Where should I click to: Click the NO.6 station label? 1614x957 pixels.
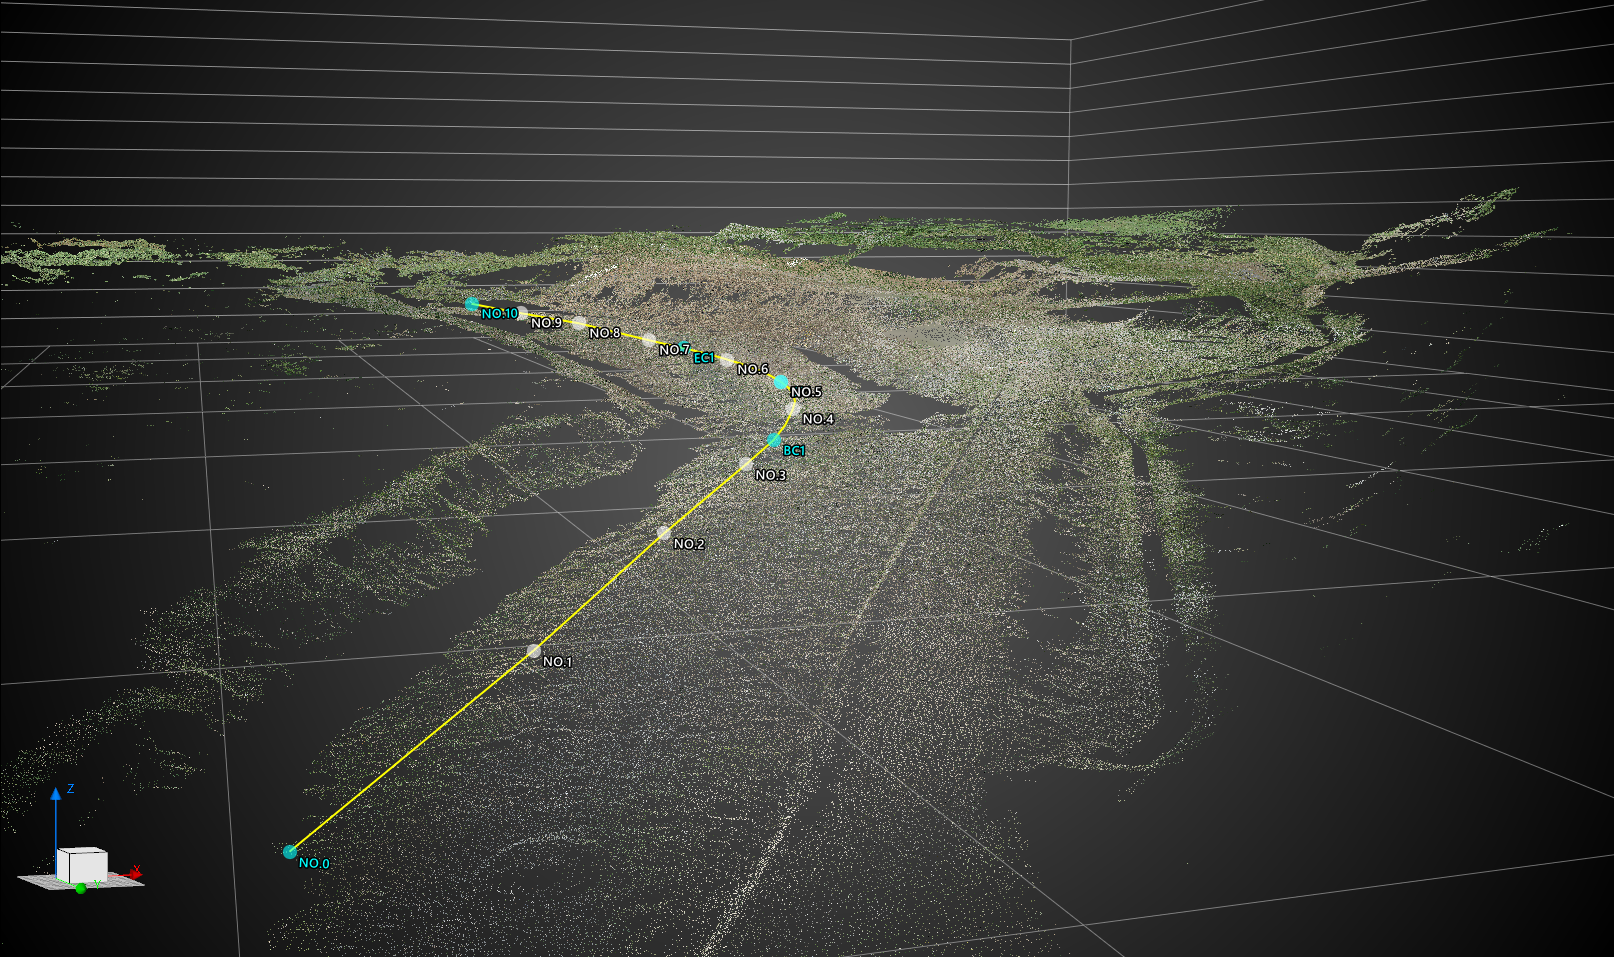(752, 370)
